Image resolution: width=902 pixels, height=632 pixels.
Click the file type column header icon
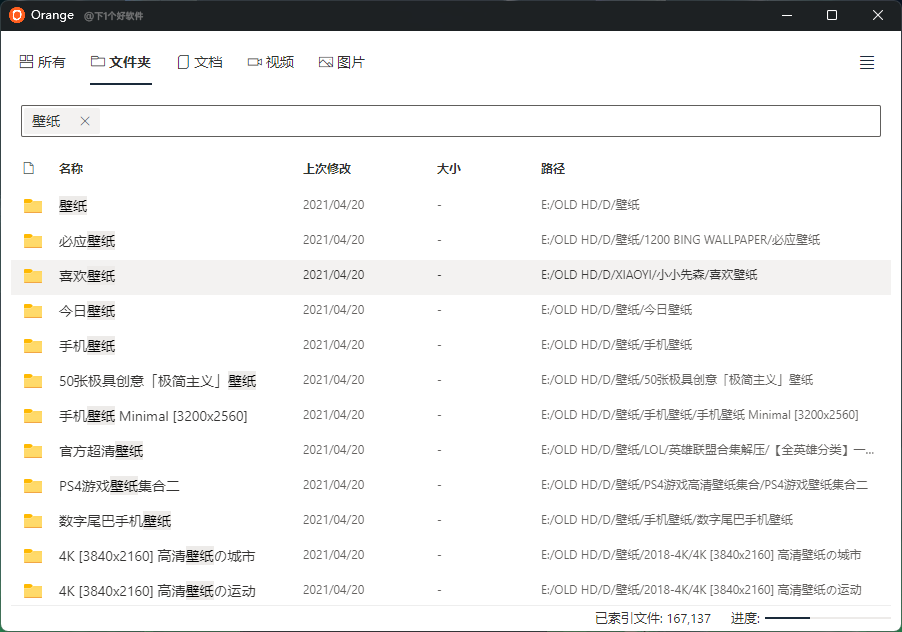(29, 169)
